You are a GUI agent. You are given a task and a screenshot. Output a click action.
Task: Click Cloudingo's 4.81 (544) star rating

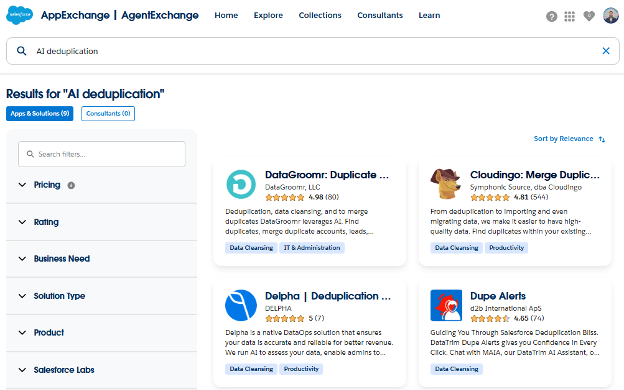point(509,197)
